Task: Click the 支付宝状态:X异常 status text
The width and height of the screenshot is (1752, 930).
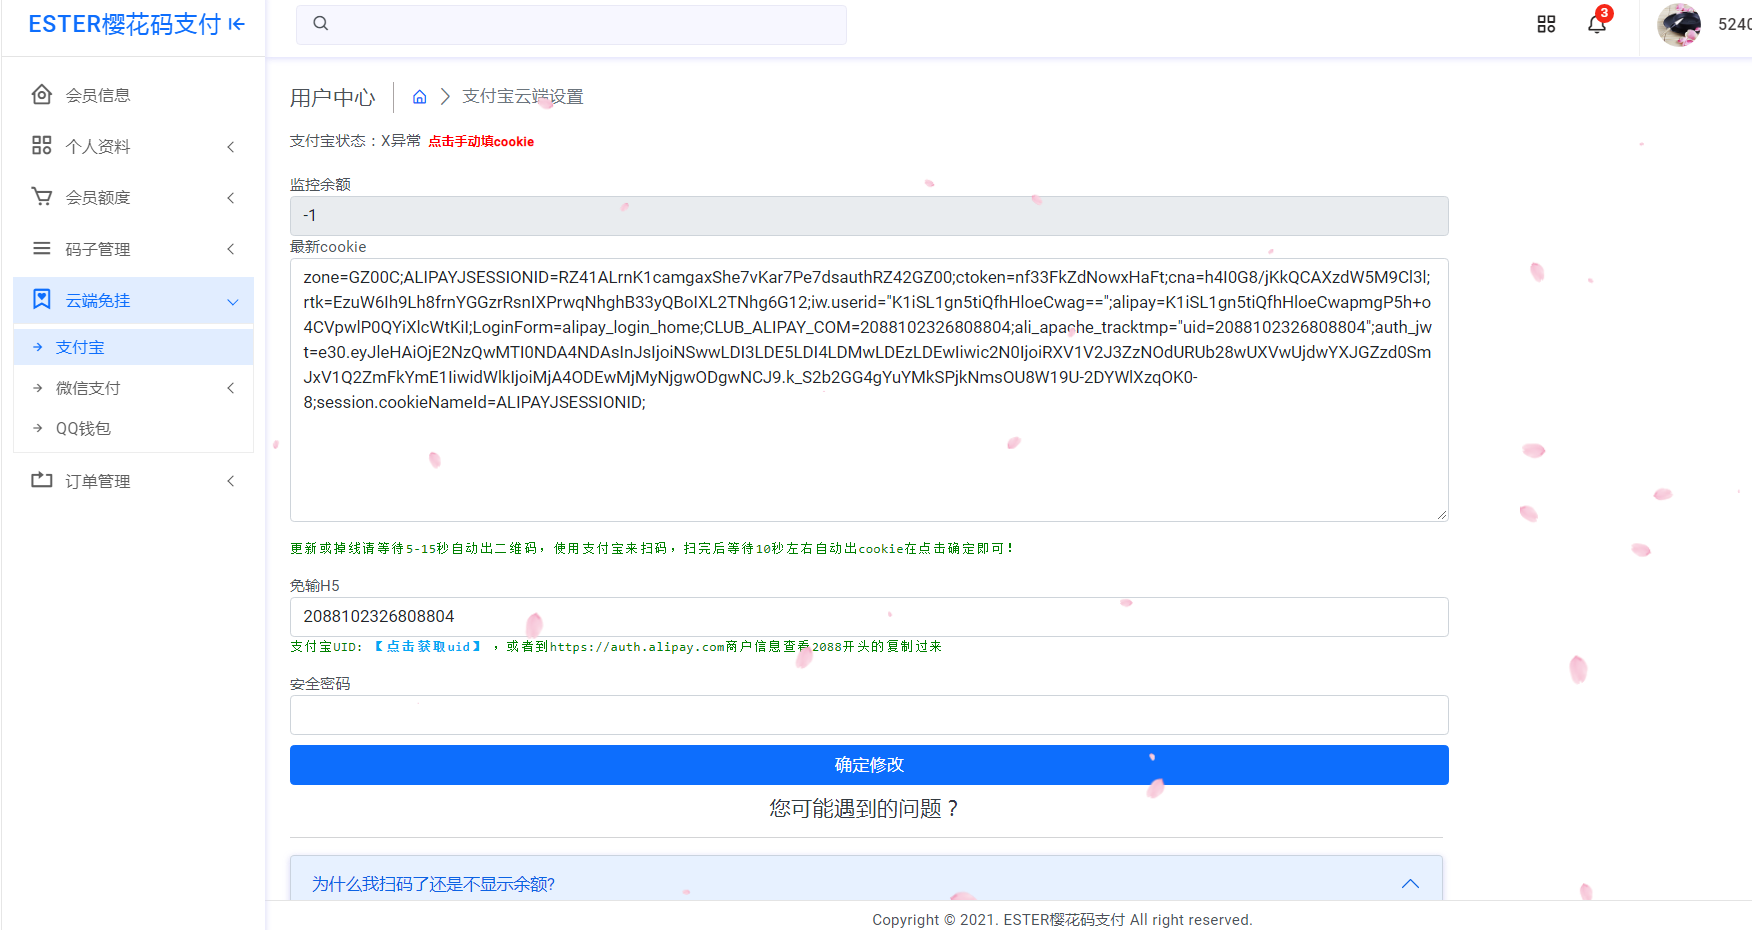Action: 355,141
